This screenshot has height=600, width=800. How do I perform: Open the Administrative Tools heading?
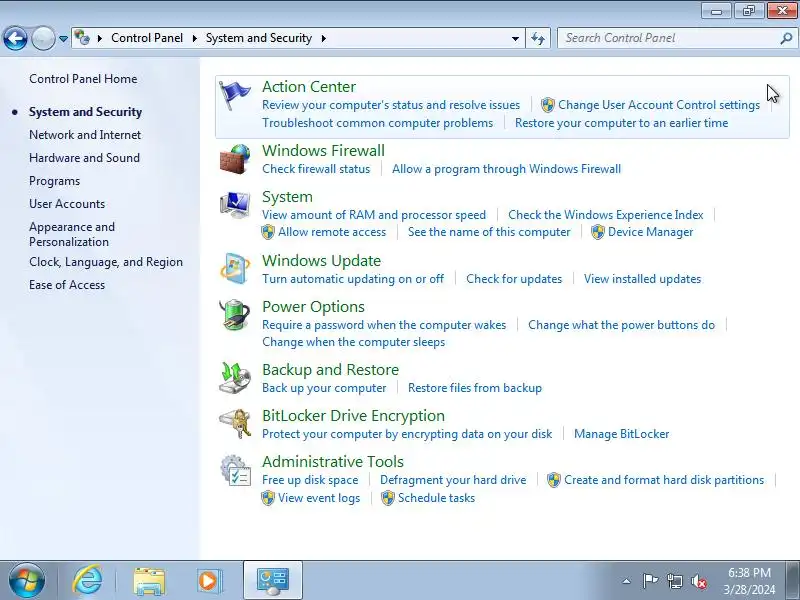coord(333,462)
